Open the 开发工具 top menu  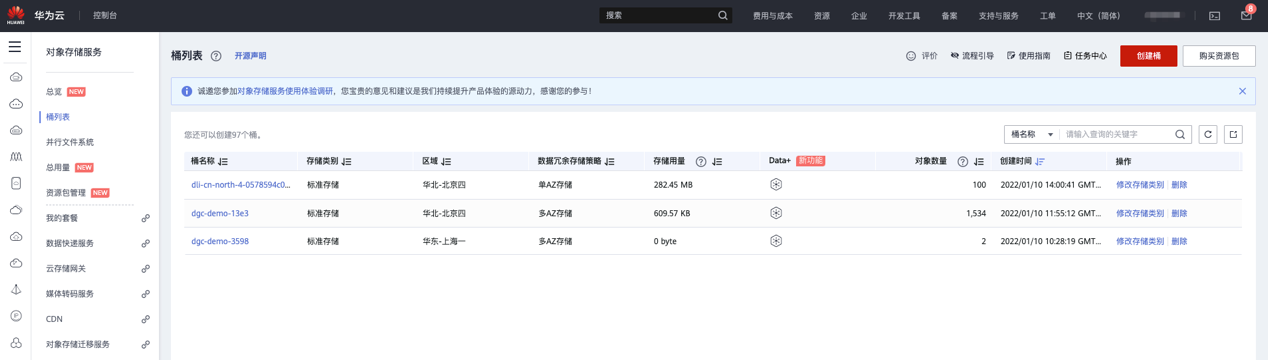[x=904, y=16]
